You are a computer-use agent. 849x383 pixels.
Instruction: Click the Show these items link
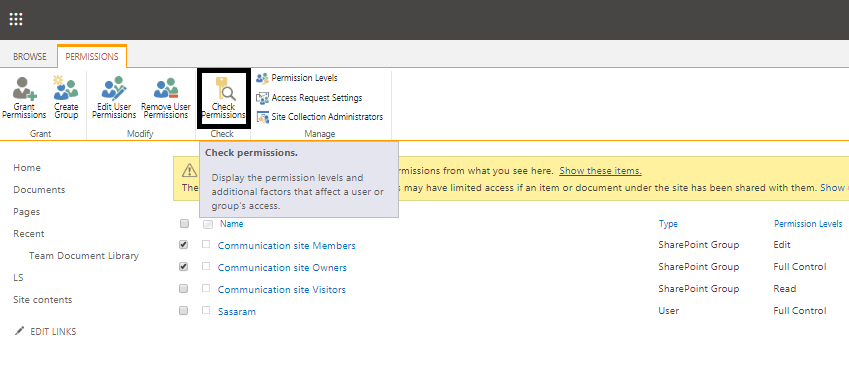(x=600, y=171)
